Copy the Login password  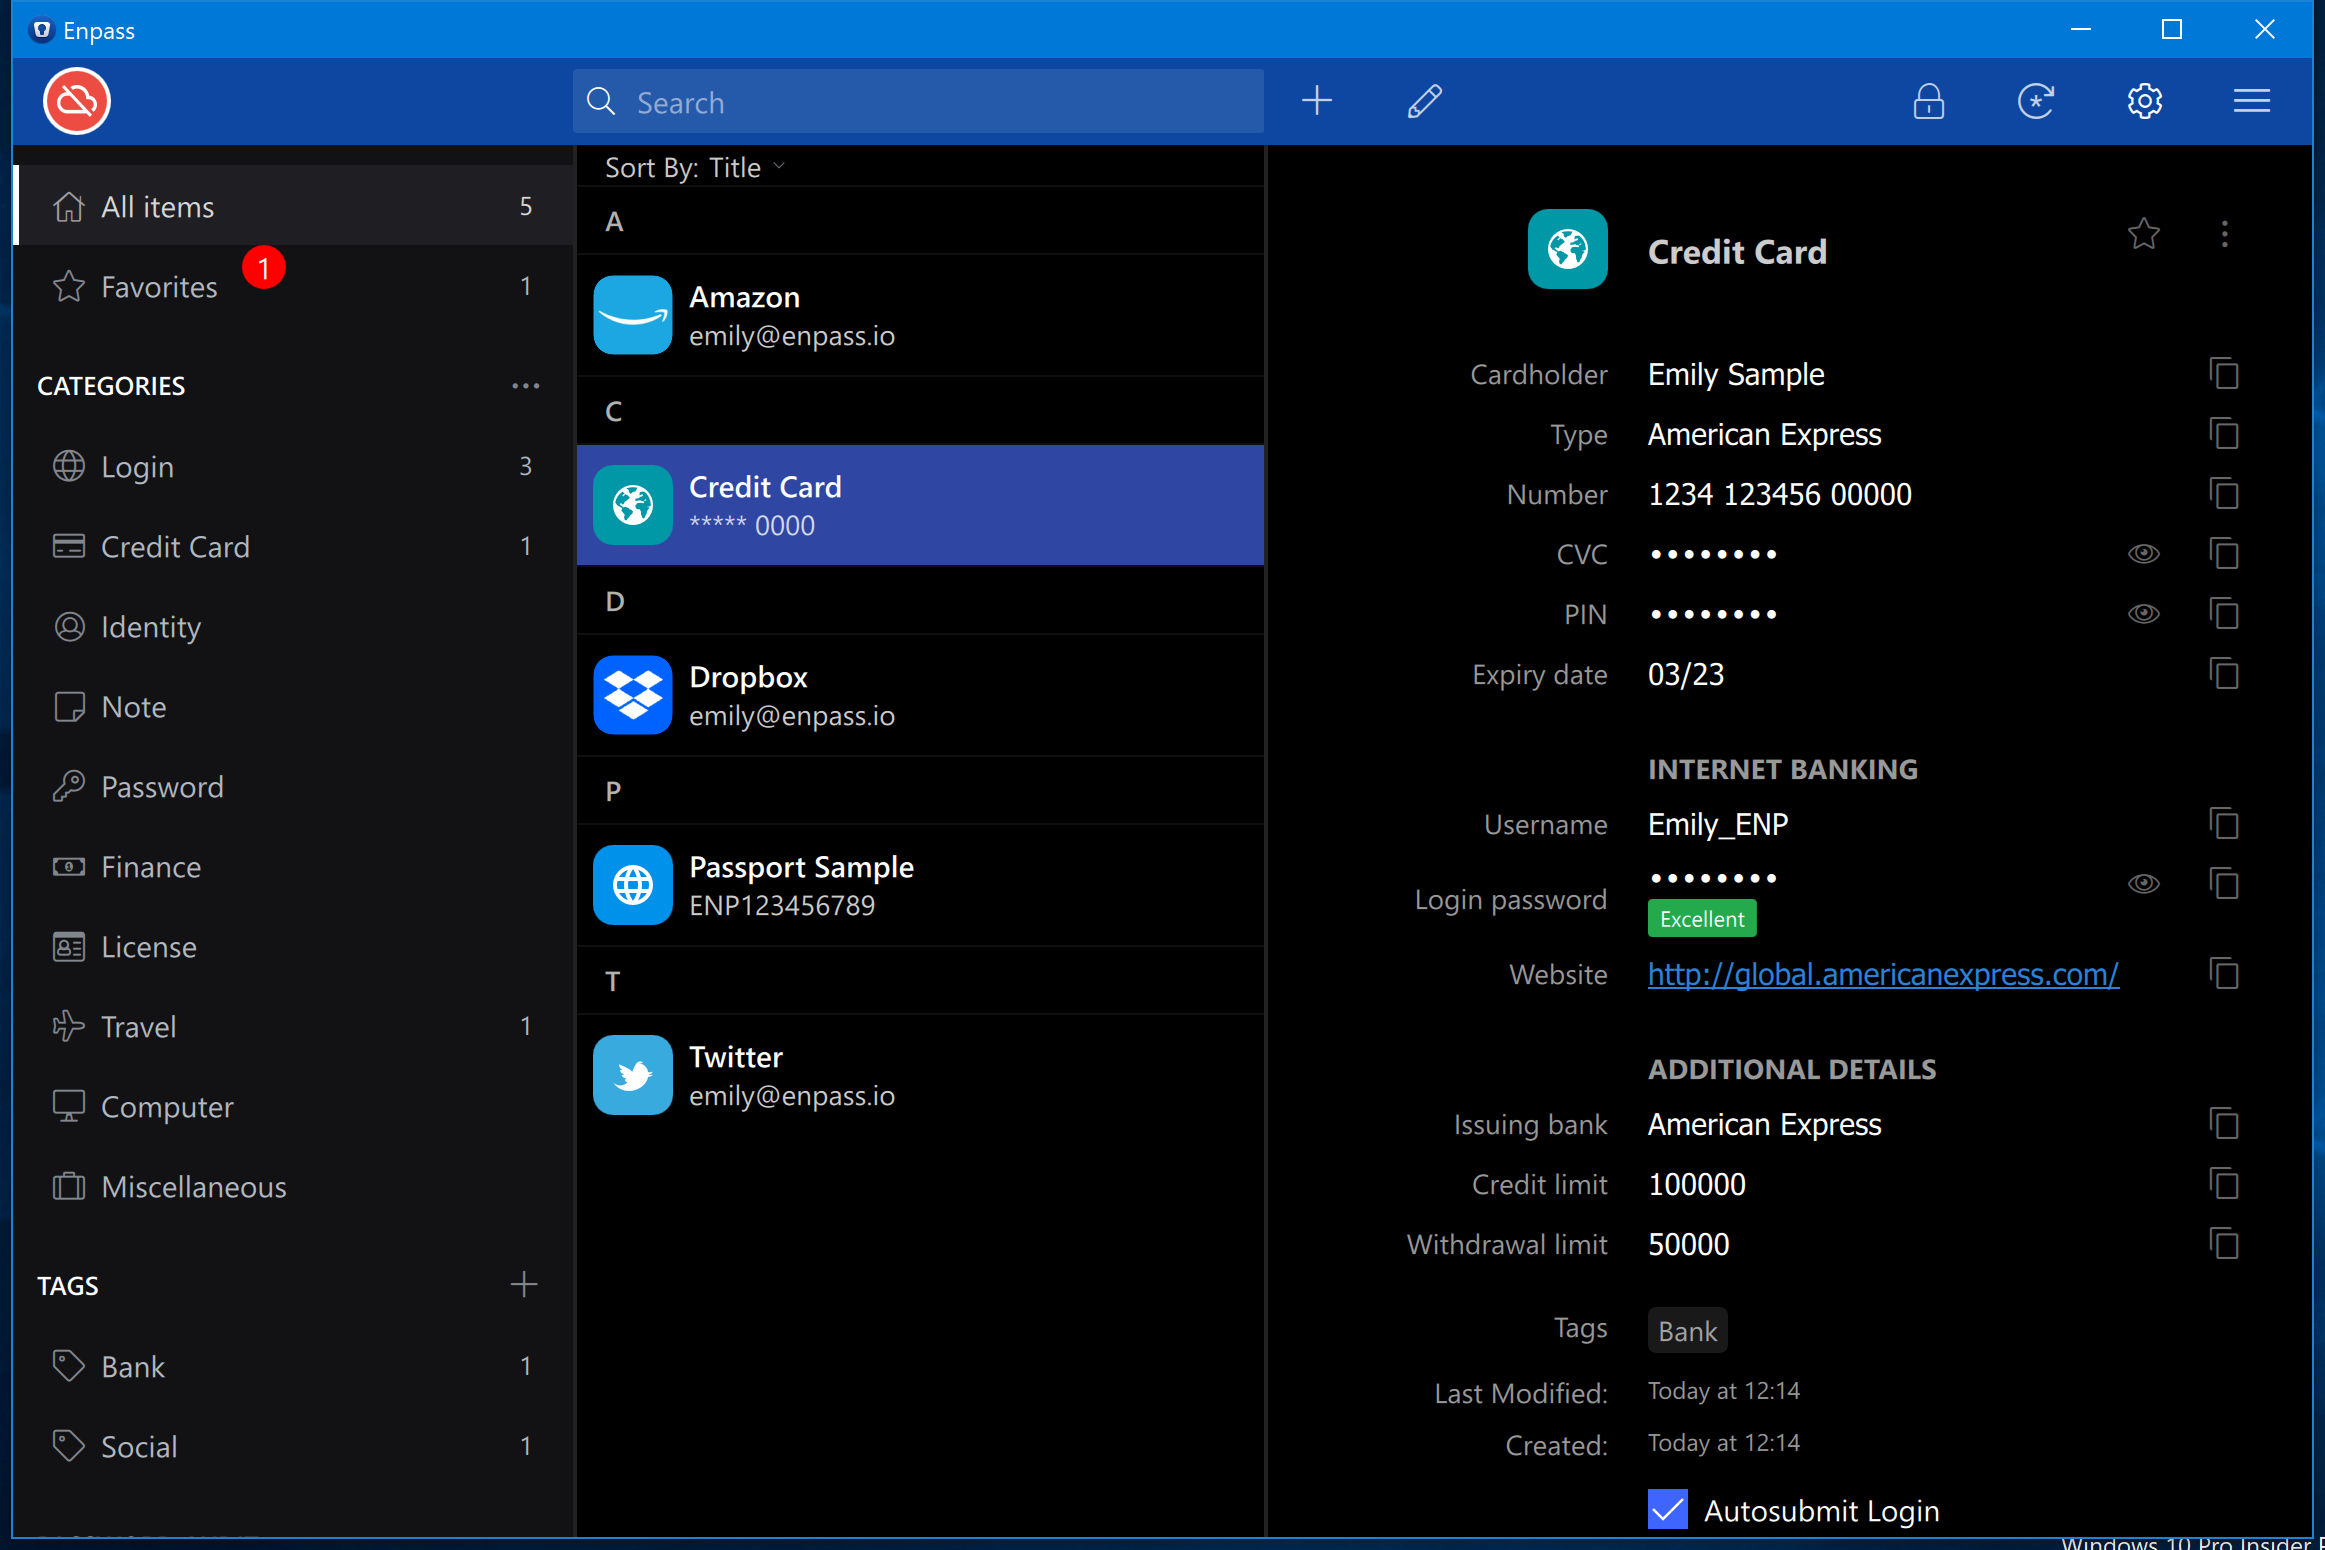coord(2224,884)
